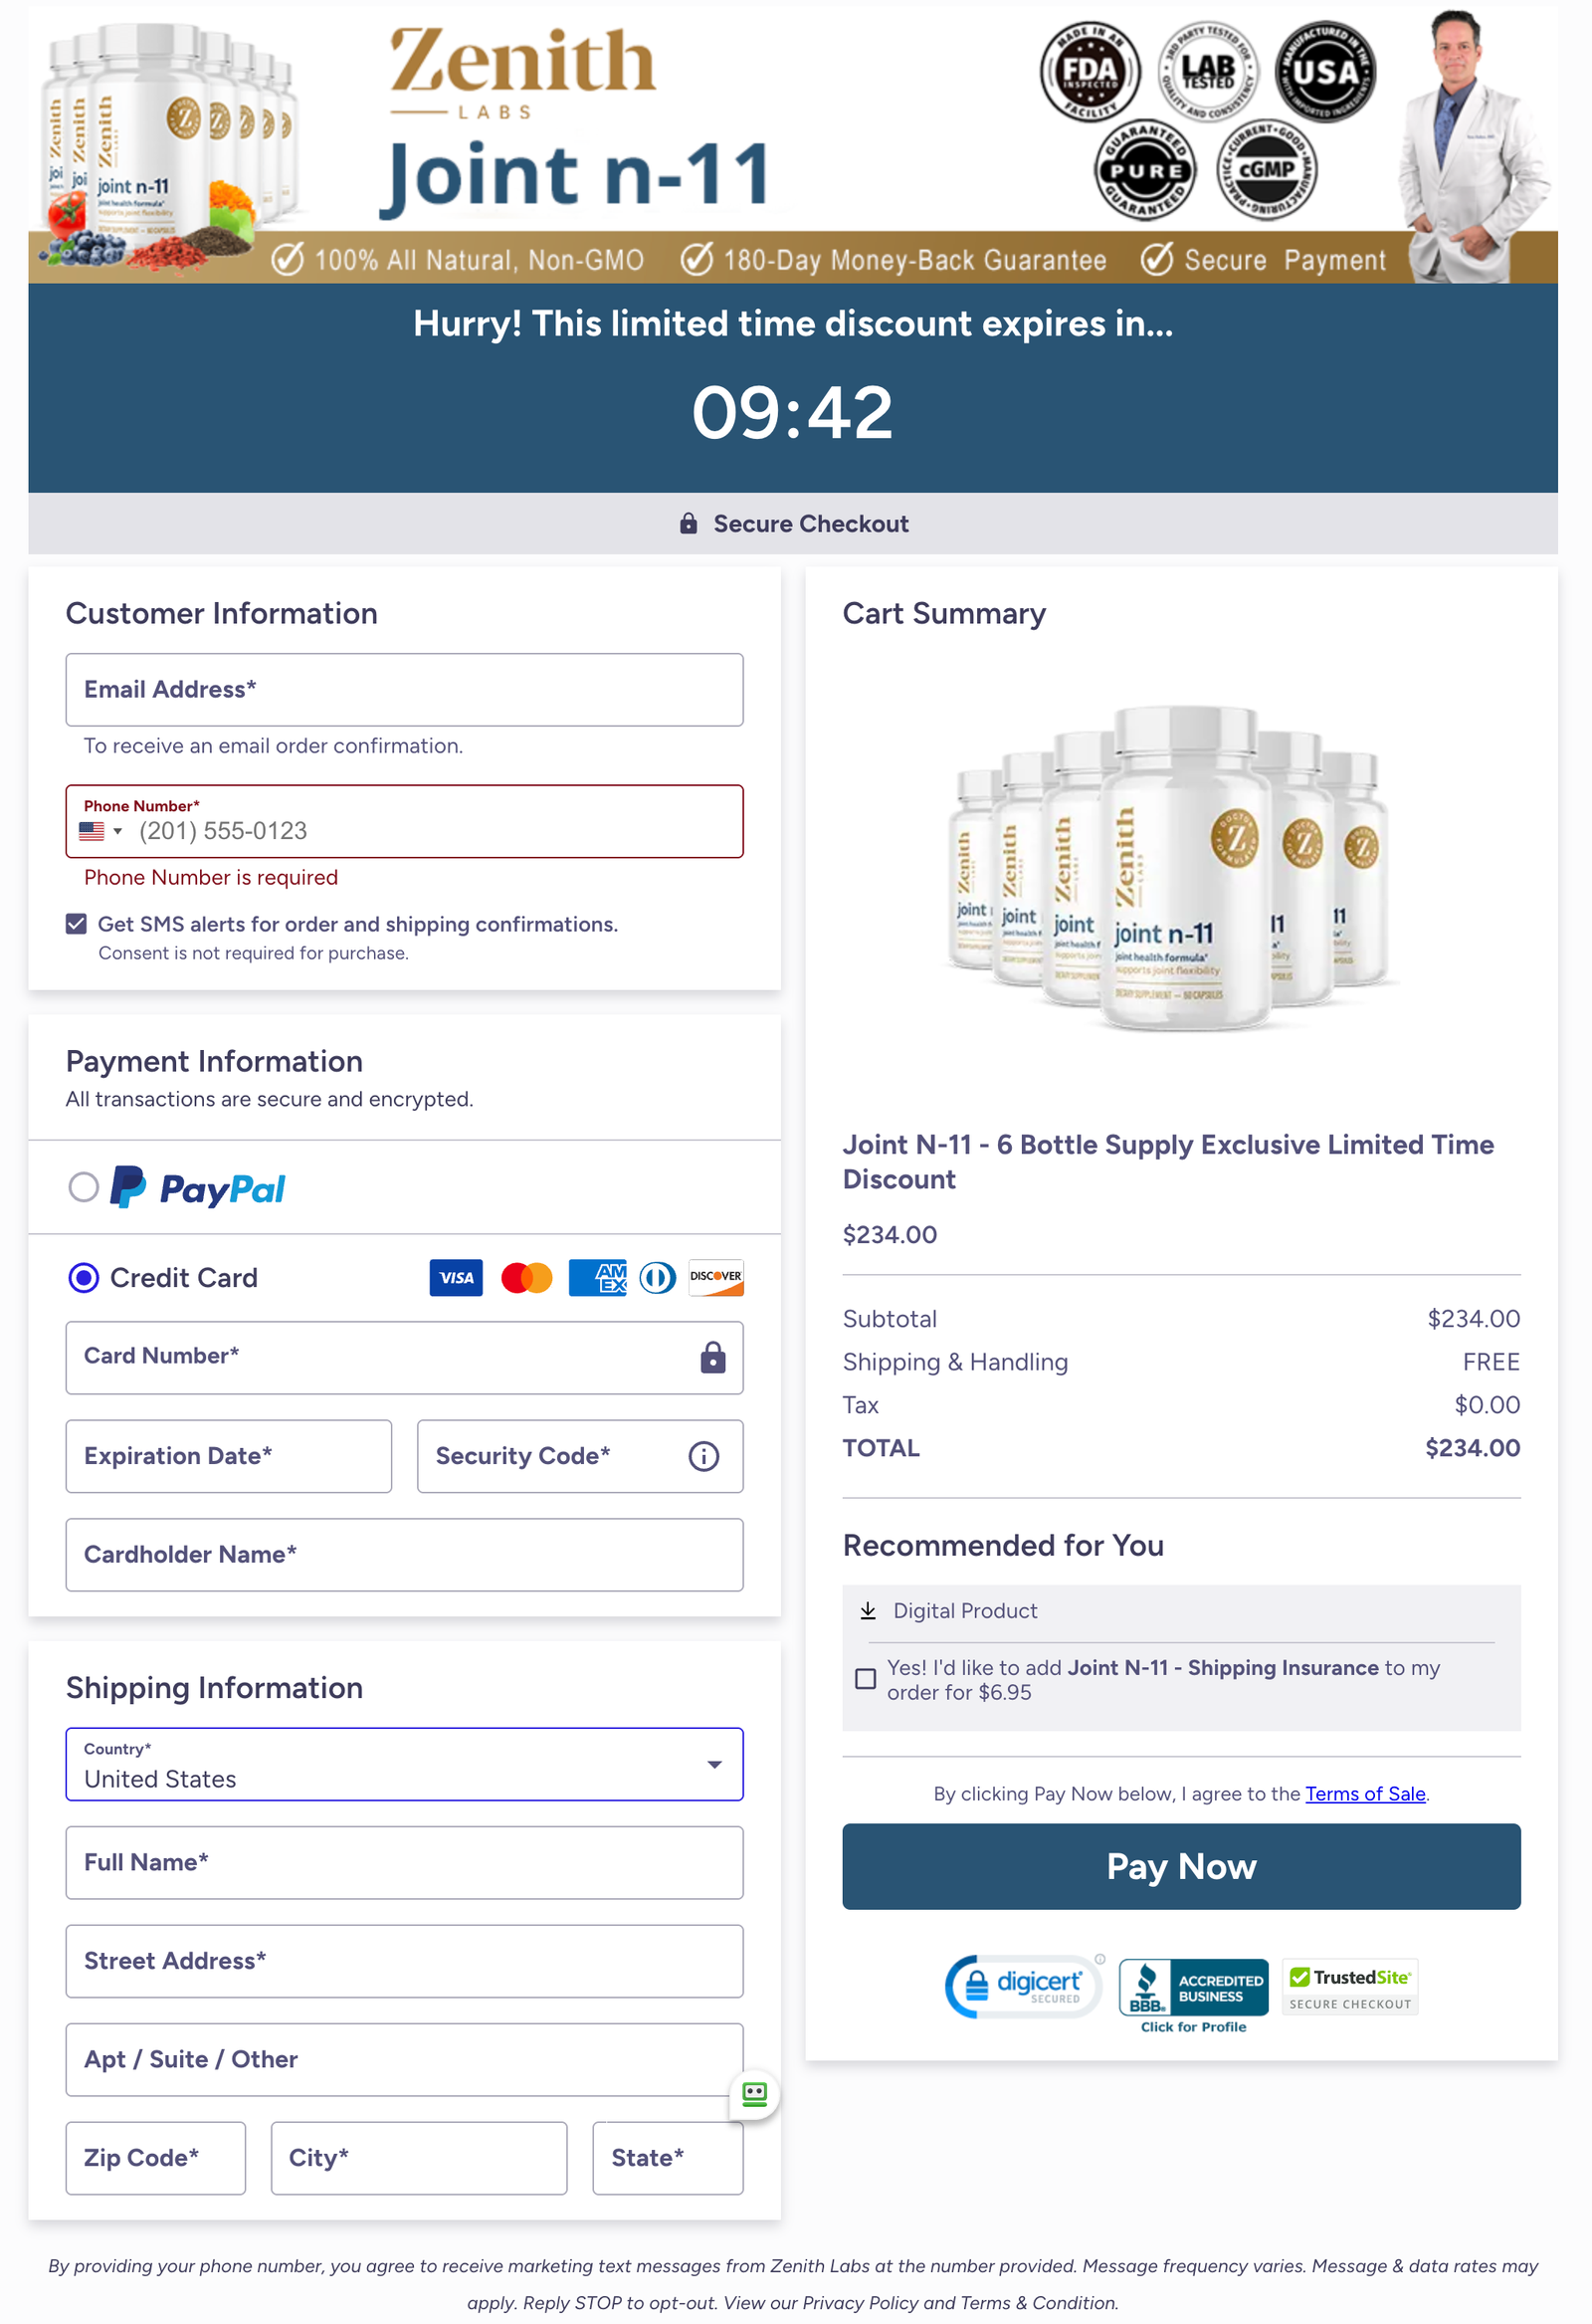Open the BBB Accredited Business profile badge

pyautogui.click(x=1192, y=1992)
